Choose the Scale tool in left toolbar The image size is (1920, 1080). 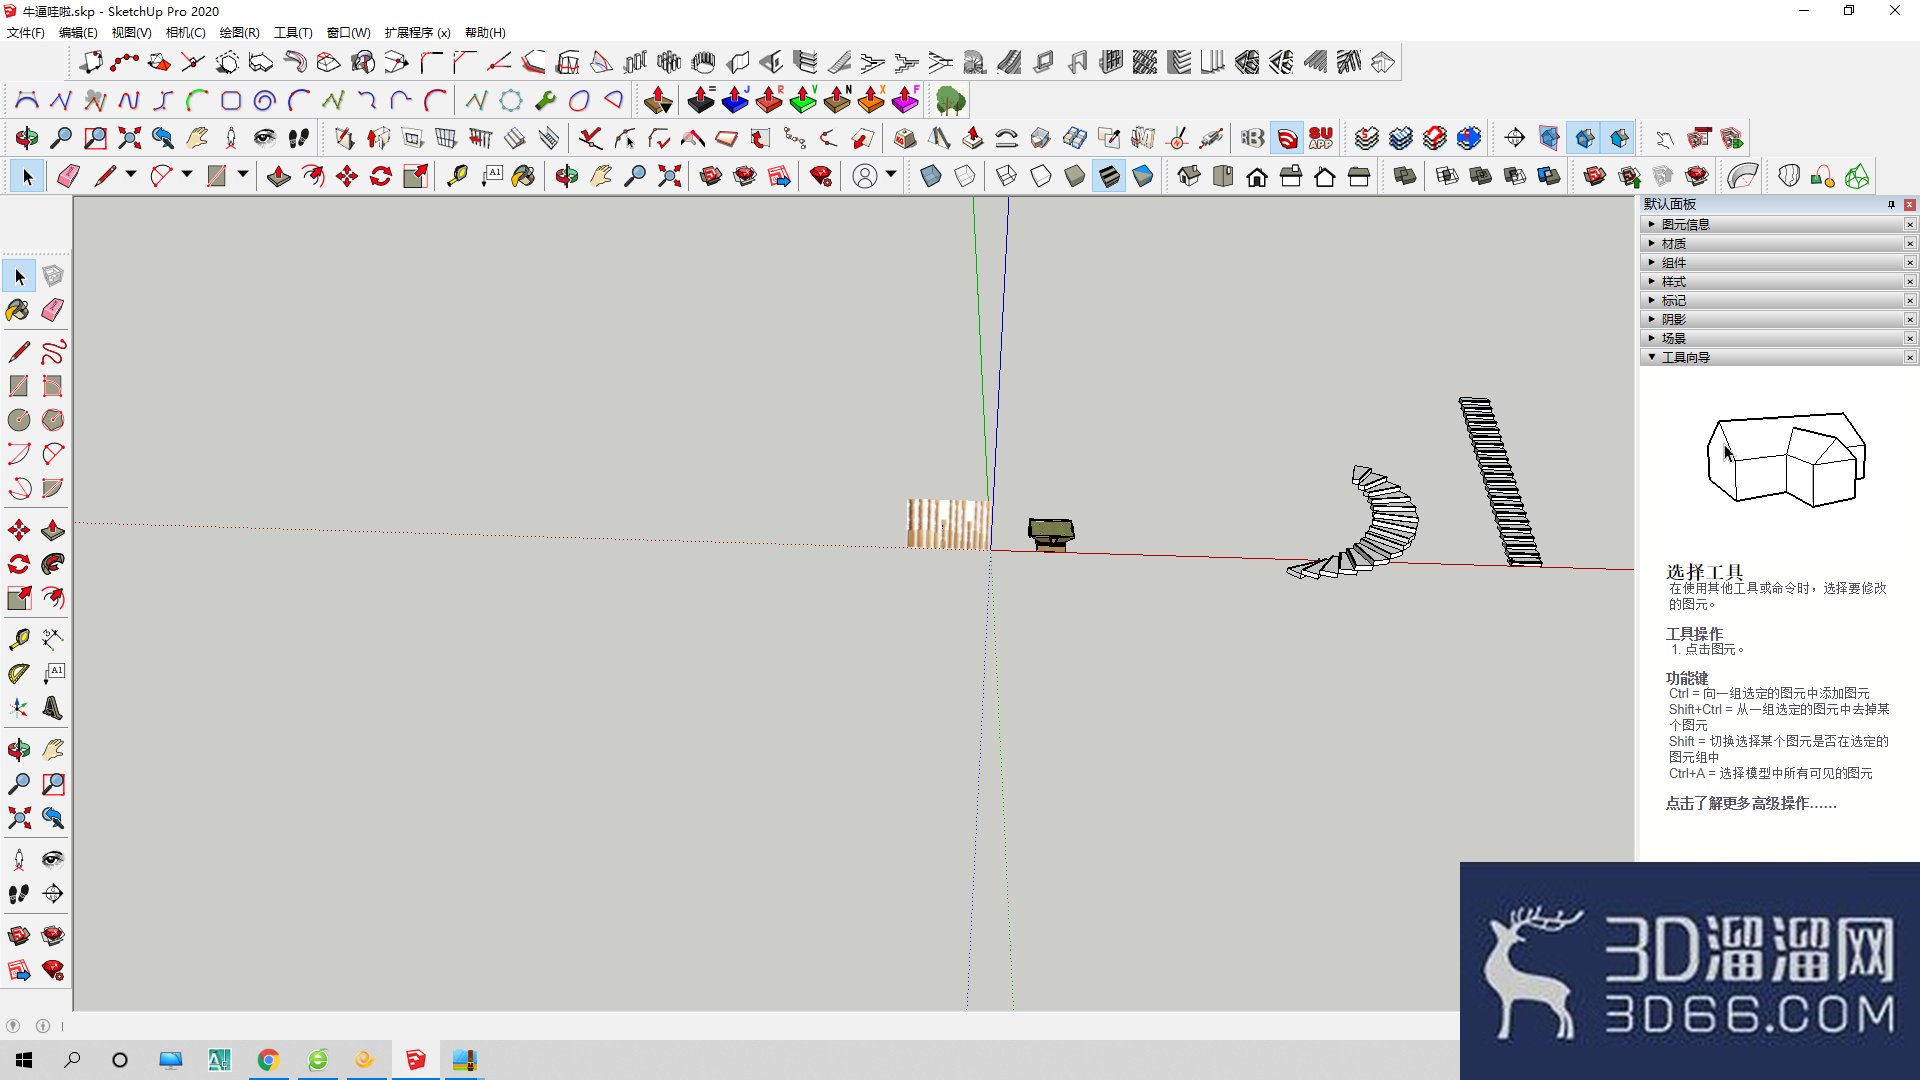(x=18, y=598)
